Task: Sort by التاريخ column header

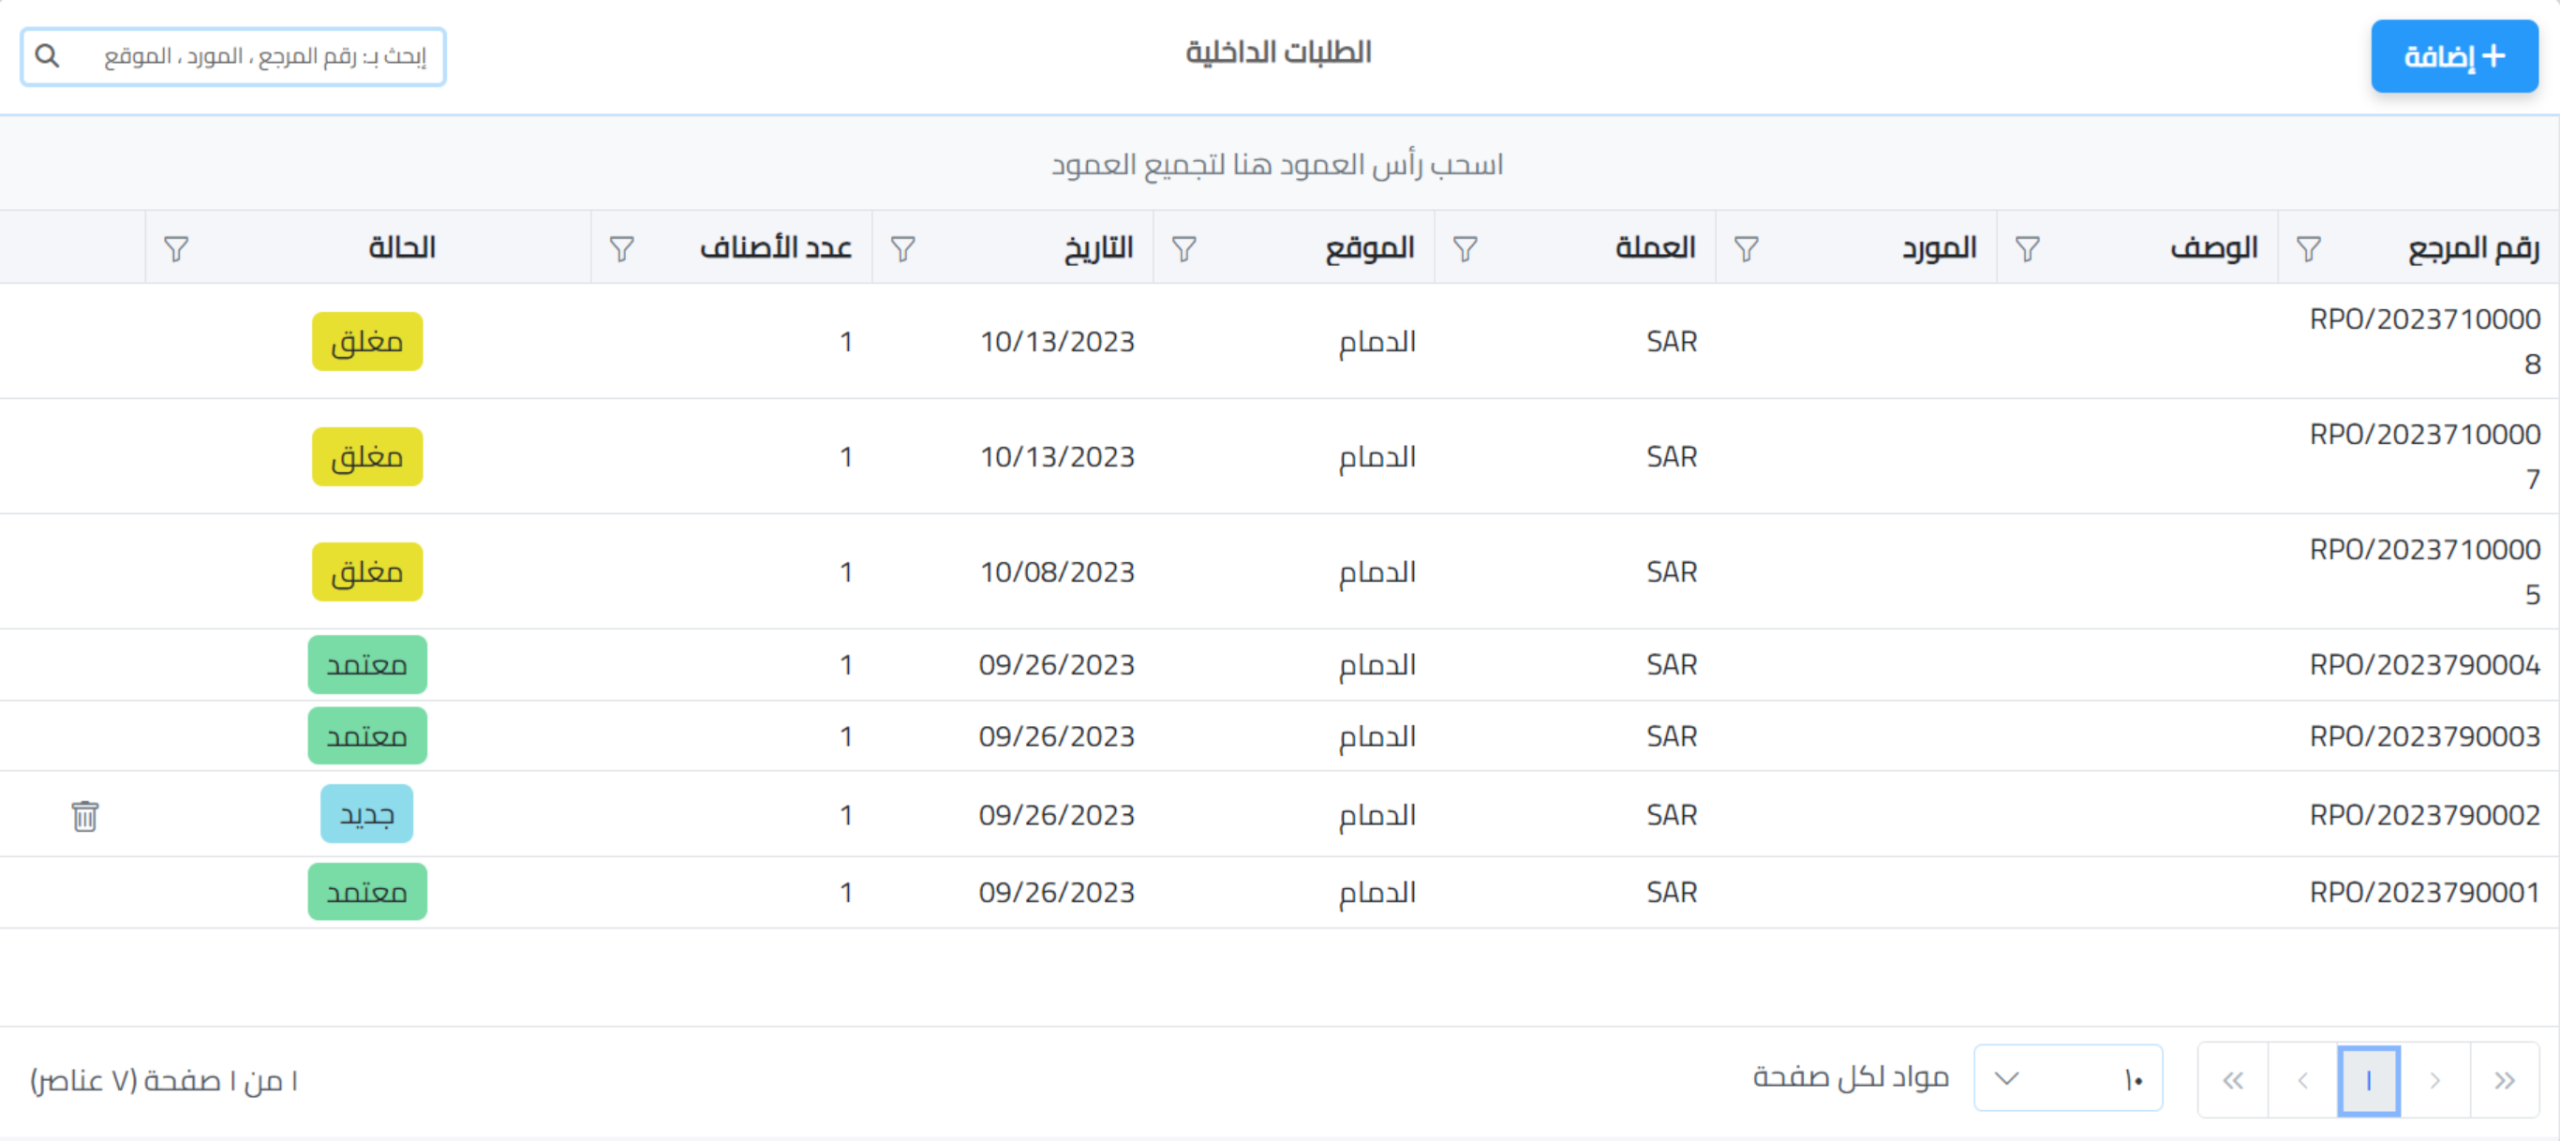Action: [x=1098, y=248]
